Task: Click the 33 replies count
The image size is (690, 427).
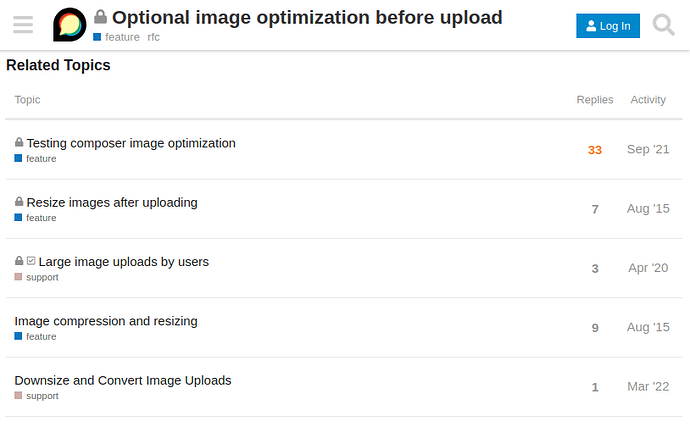Action: point(595,150)
